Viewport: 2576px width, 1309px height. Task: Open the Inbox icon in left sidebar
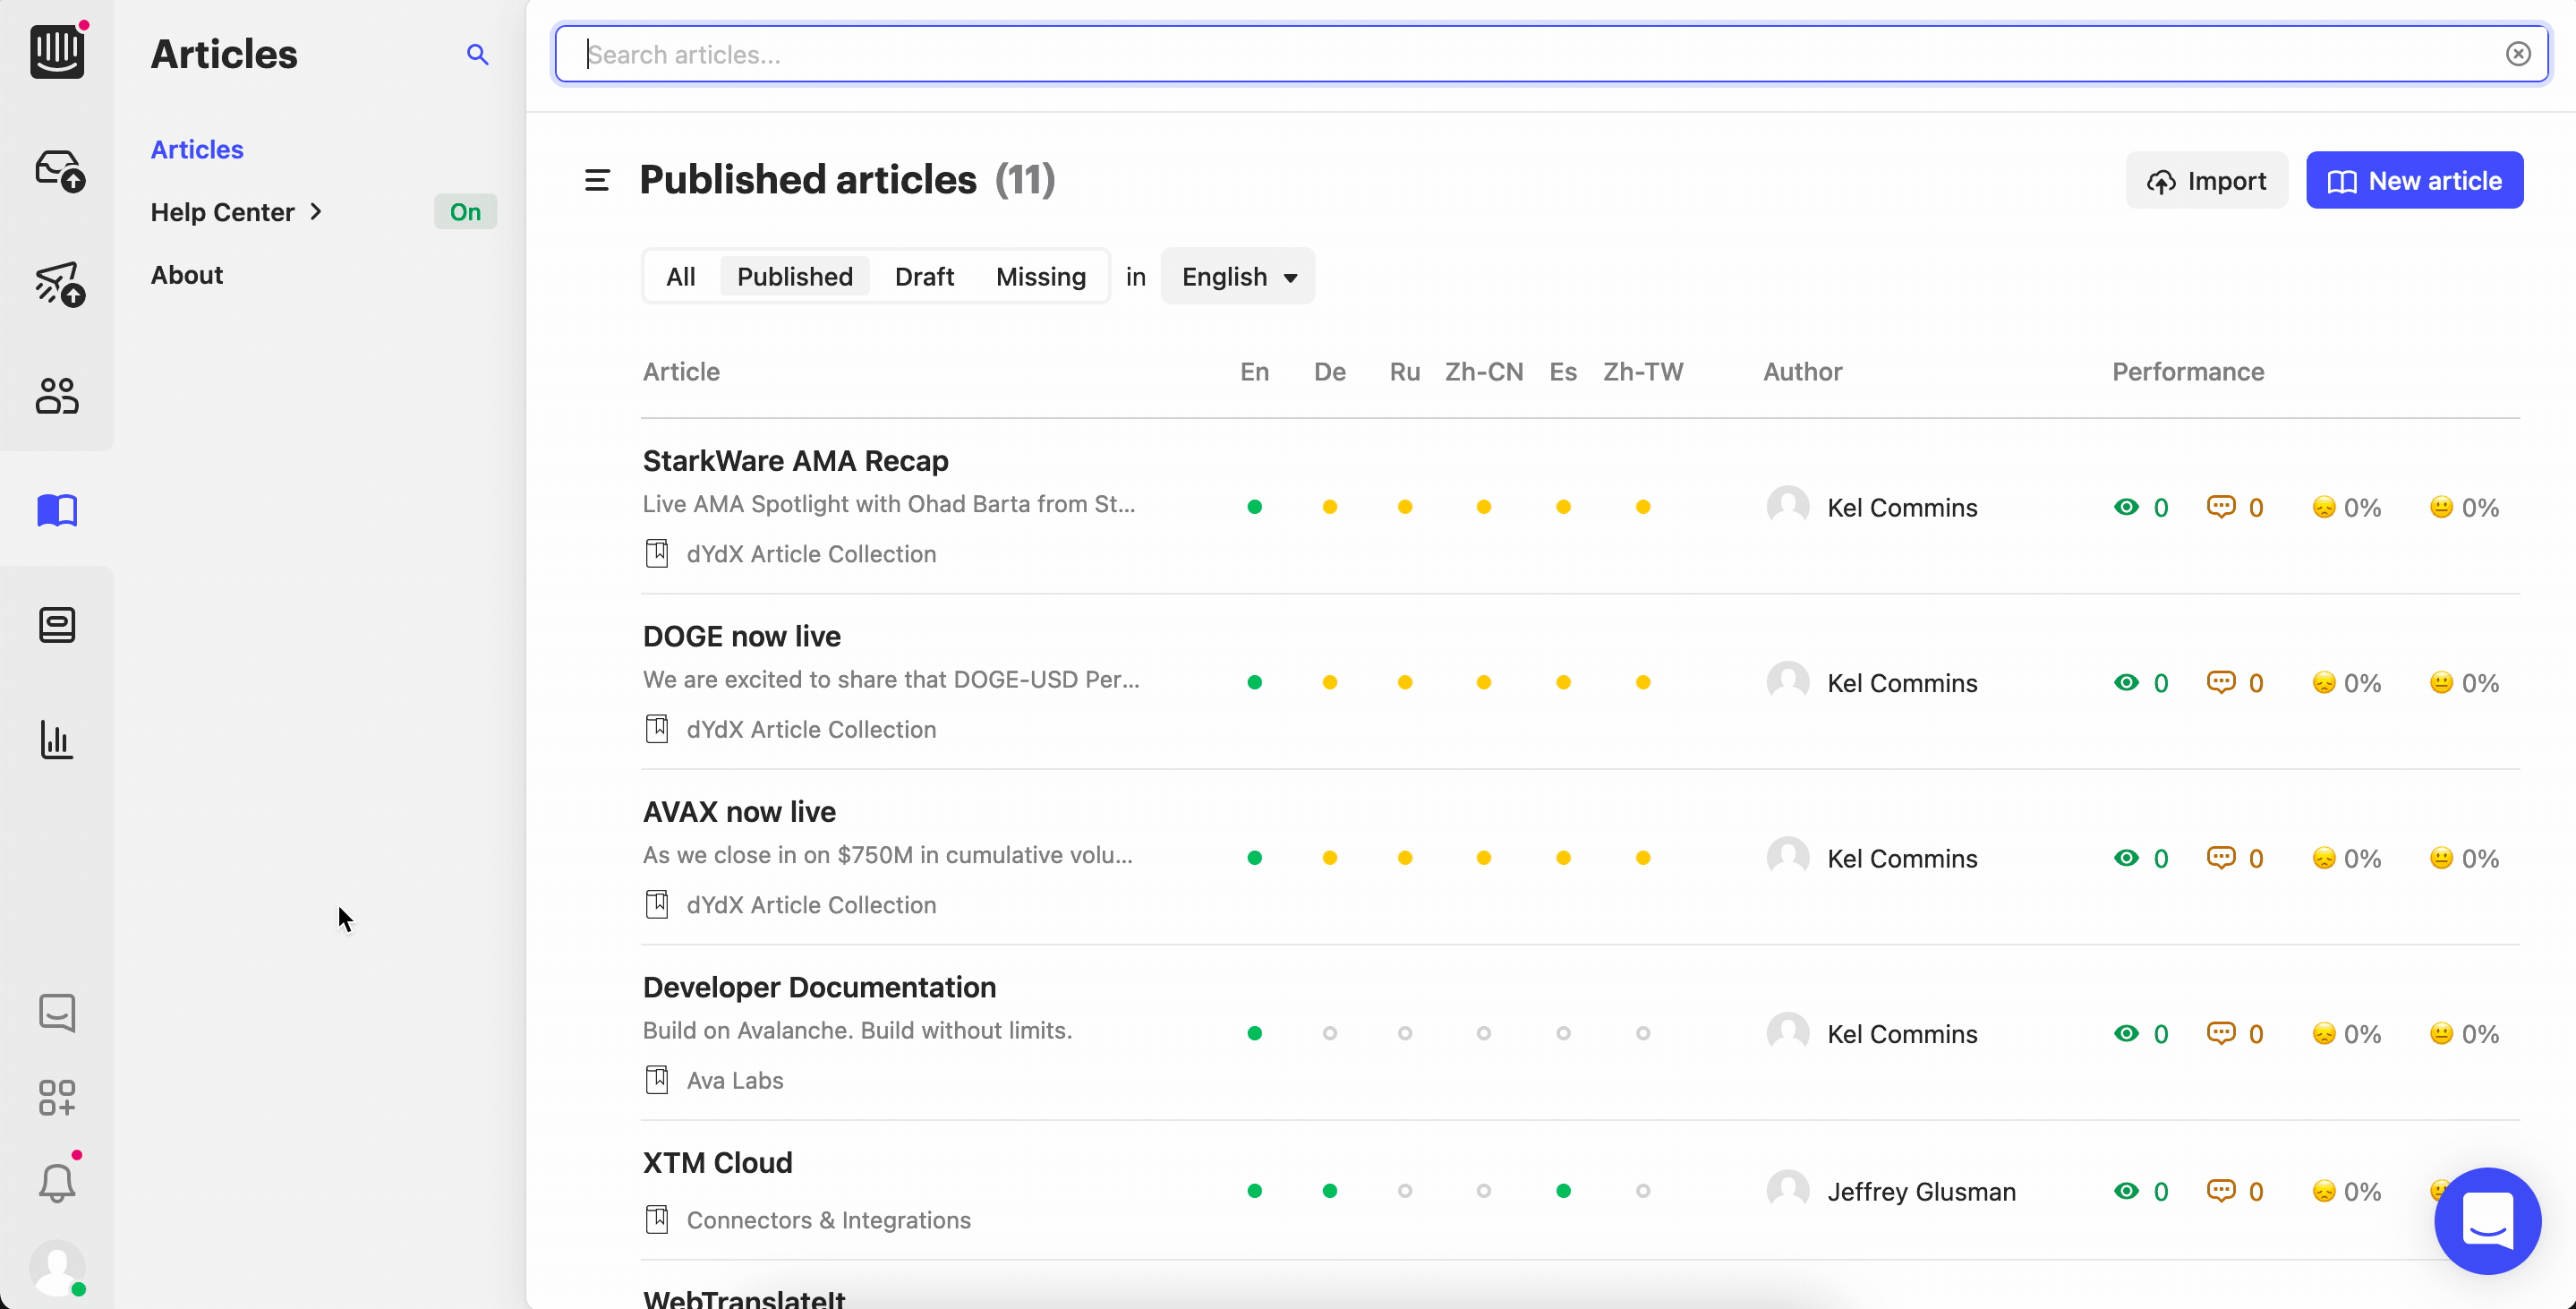tap(58, 170)
